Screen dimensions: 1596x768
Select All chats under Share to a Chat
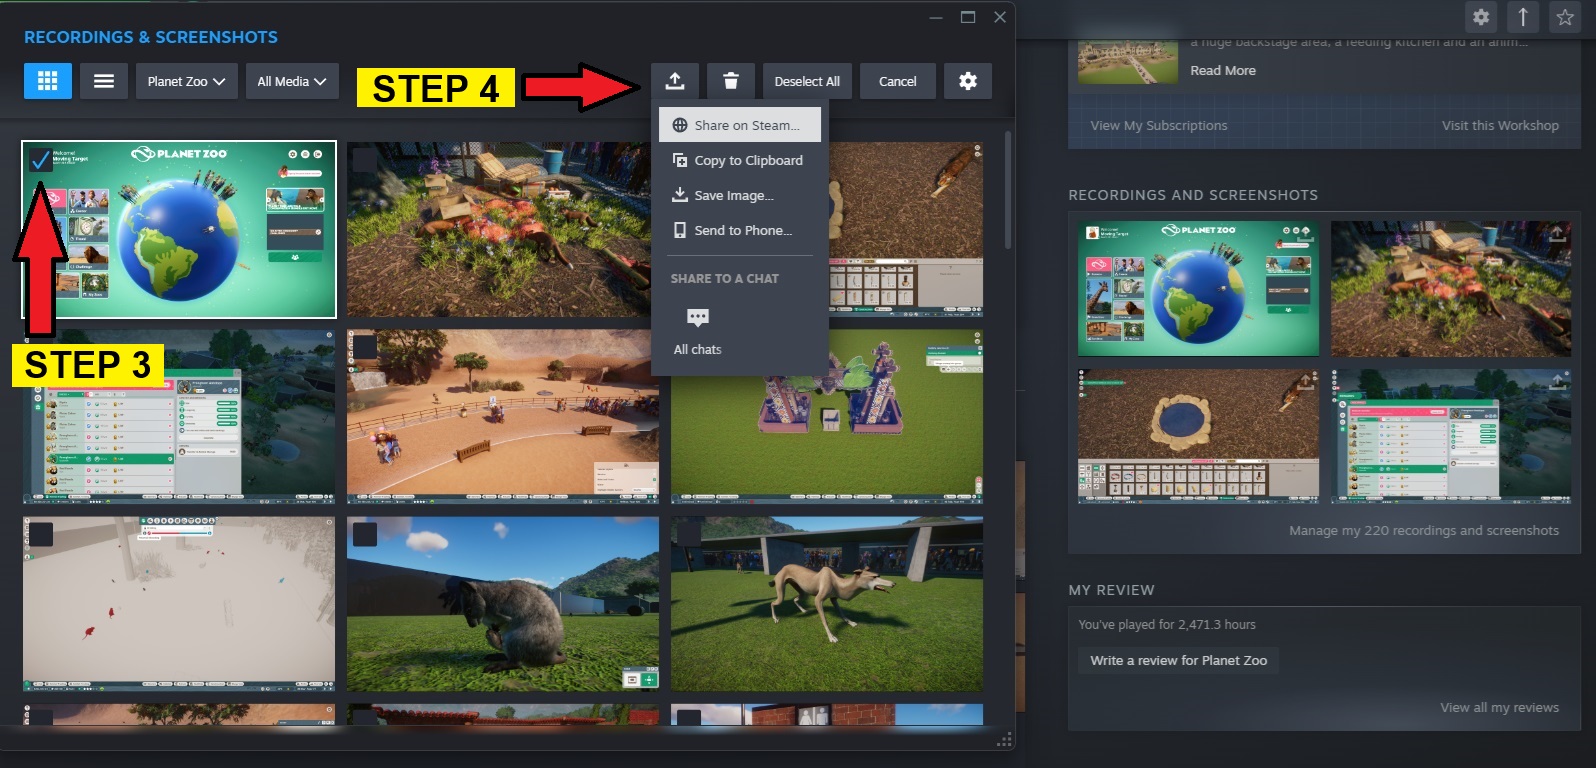click(x=698, y=331)
